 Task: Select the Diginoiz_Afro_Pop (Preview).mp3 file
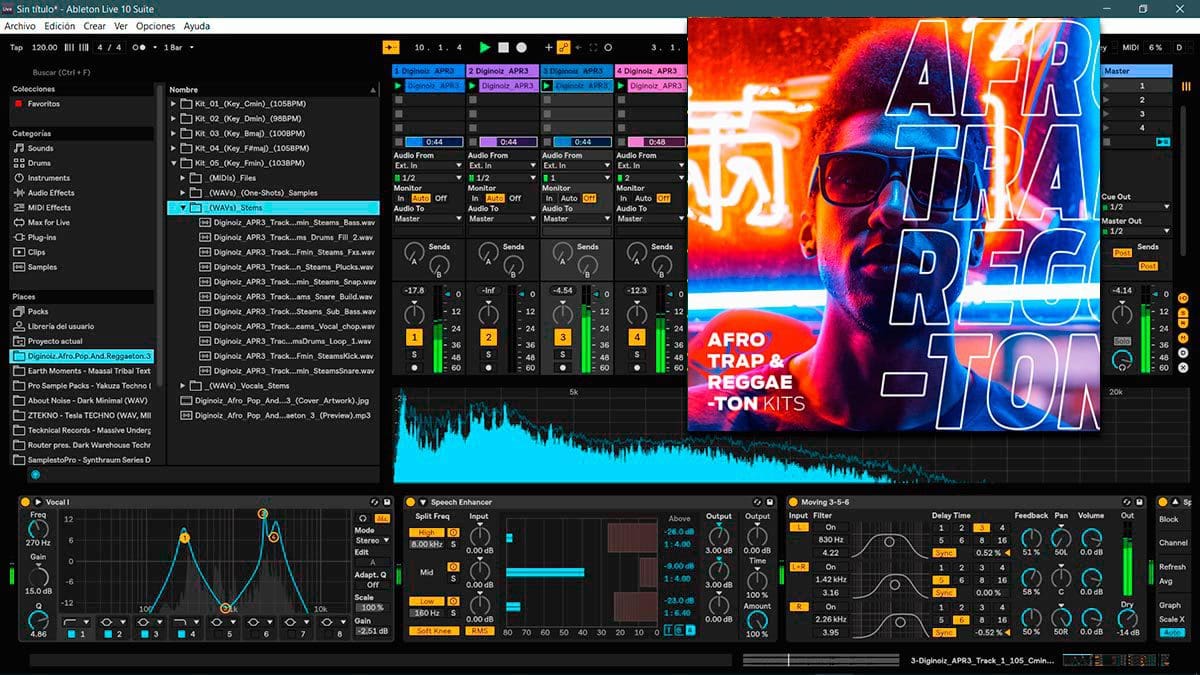[x=276, y=415]
